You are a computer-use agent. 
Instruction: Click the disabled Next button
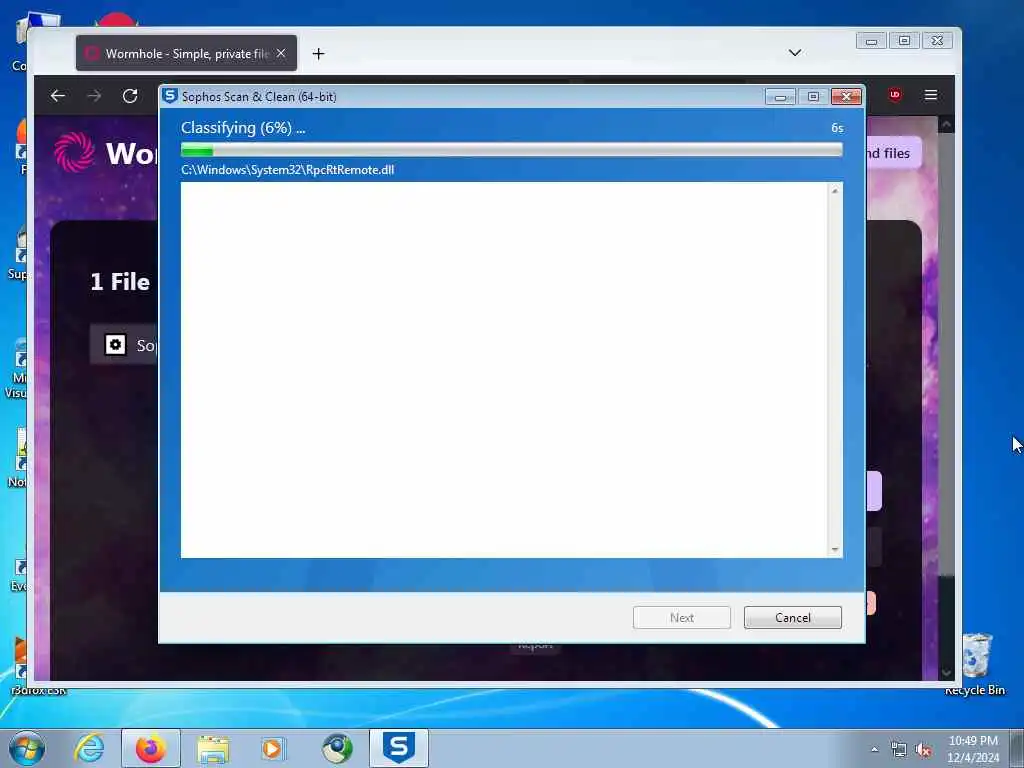(681, 617)
